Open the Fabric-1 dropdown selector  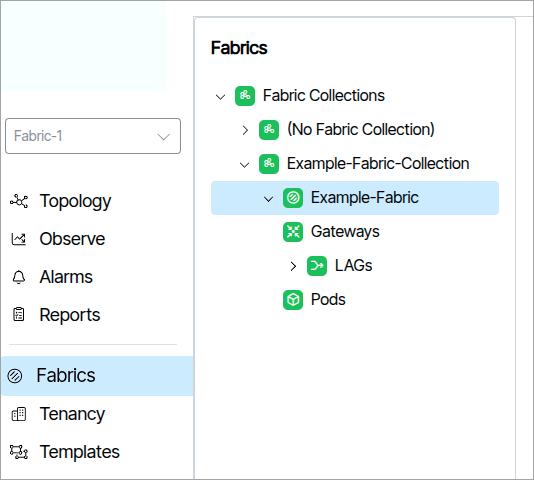point(93,136)
